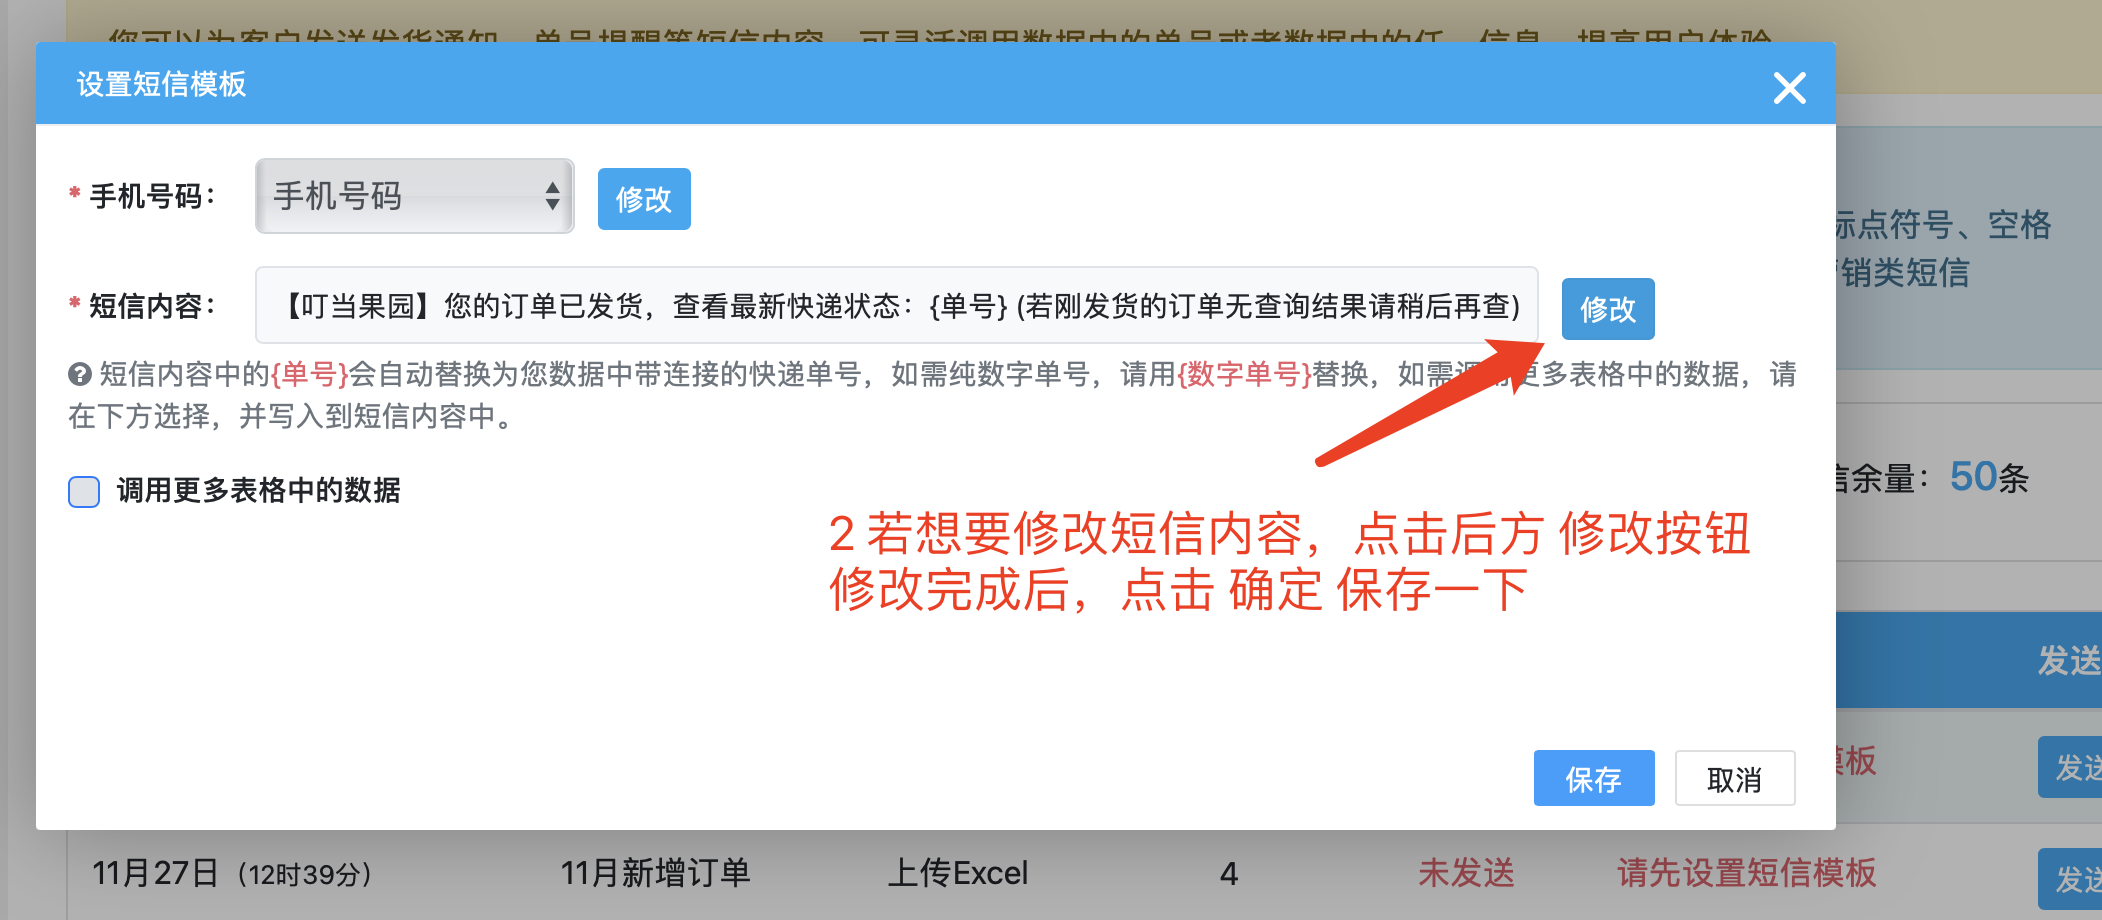2102x920 pixels.
Task: Enable the 调用更多表格中的数据 checkbox
Action: tap(84, 491)
